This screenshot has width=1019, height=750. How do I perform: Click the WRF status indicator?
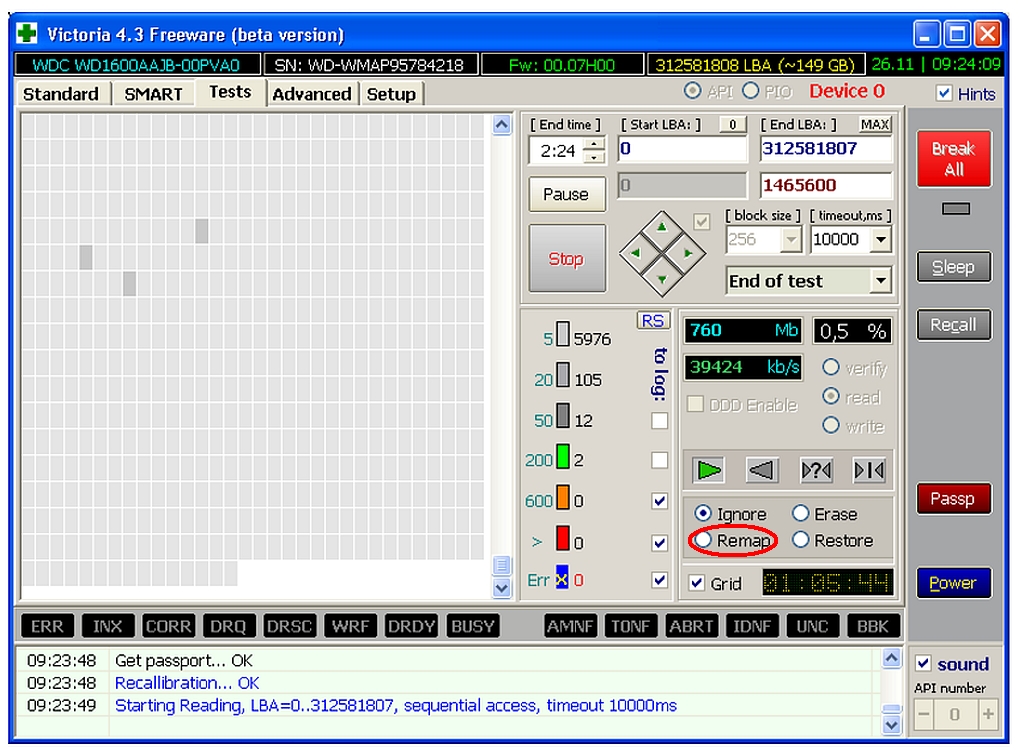pos(350,626)
